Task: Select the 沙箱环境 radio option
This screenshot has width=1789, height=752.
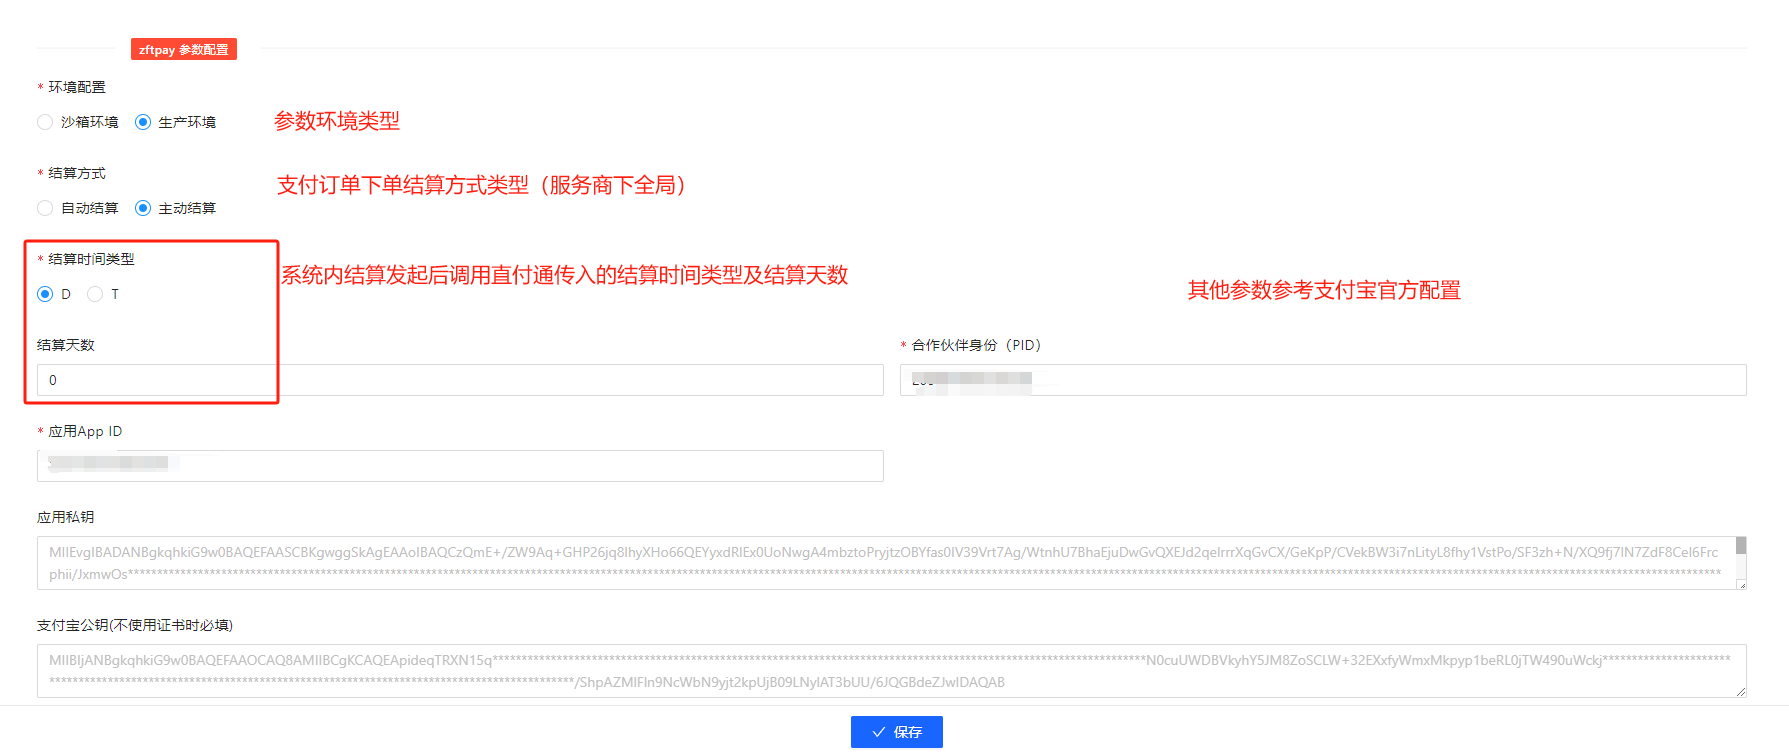Action: [x=45, y=122]
